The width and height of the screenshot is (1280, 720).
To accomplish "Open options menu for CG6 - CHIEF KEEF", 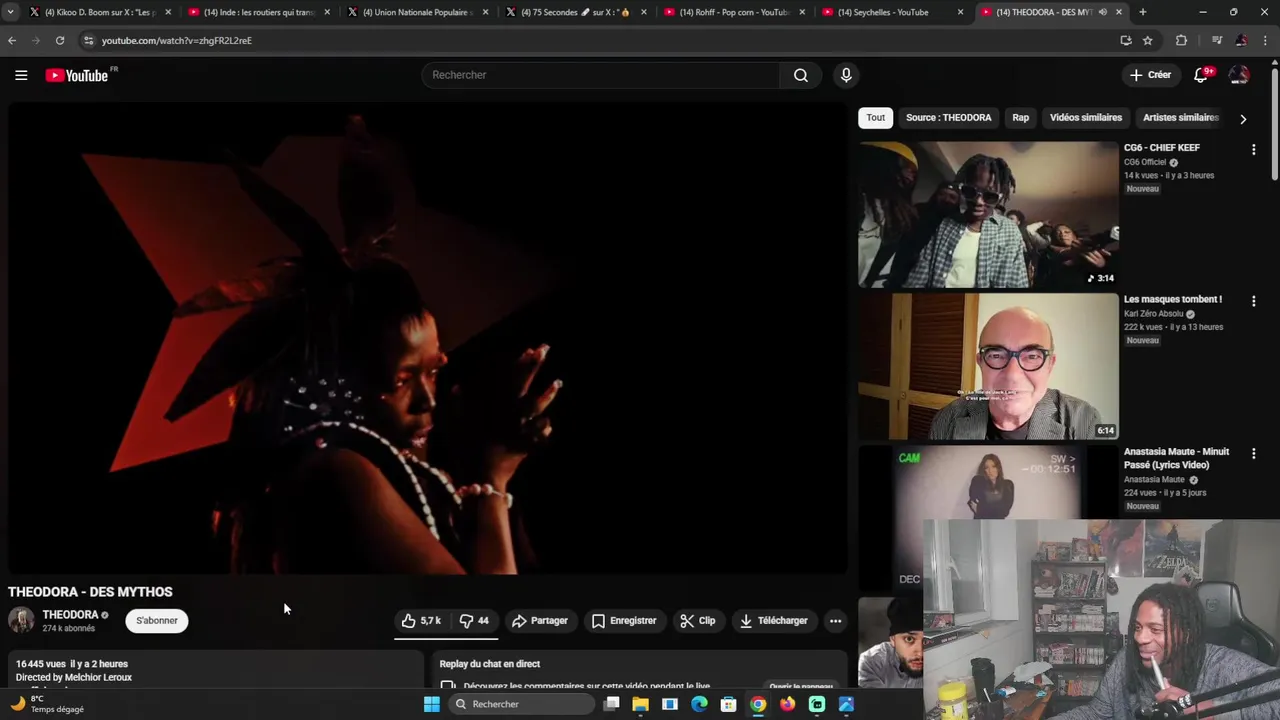I will pos(1253,150).
